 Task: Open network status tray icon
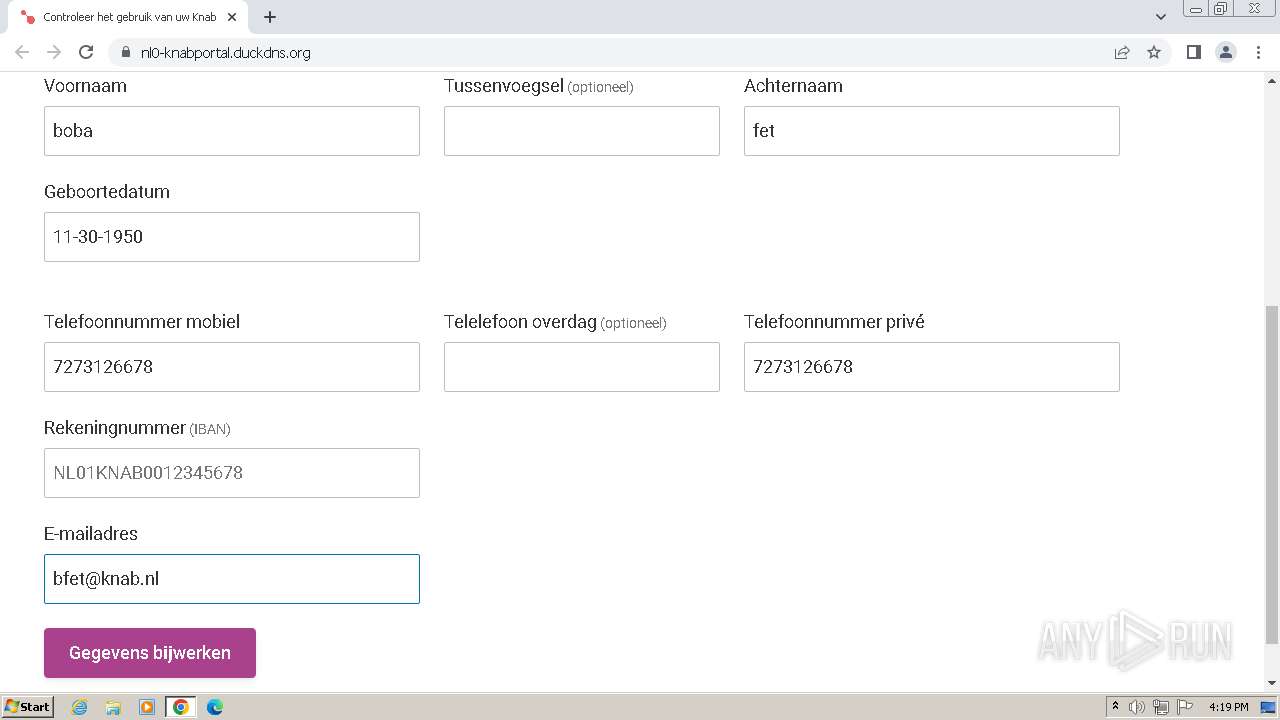pos(1161,707)
